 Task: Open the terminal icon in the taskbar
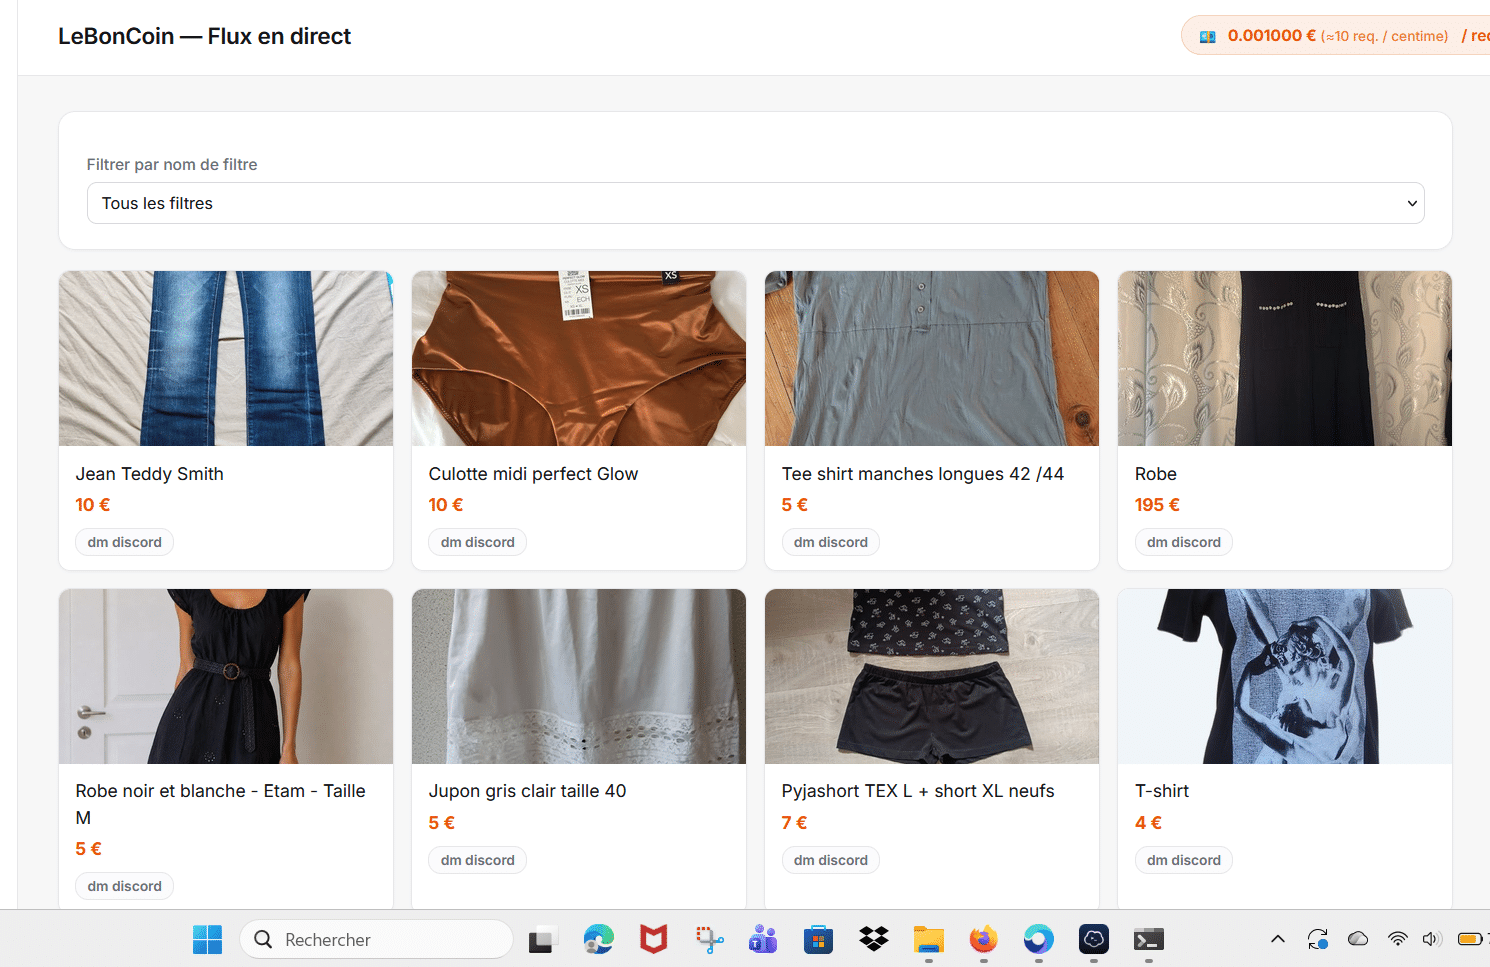(1148, 940)
